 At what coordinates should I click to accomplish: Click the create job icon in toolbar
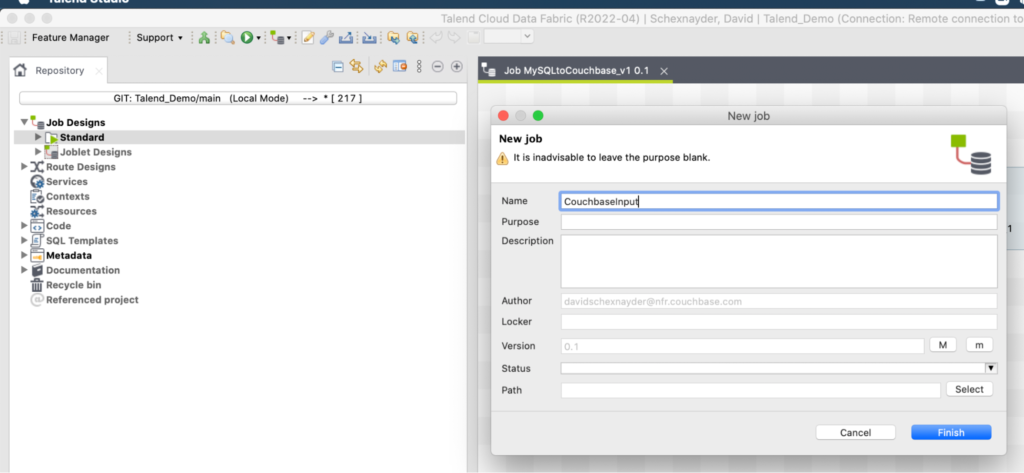pyautogui.click(x=276, y=38)
